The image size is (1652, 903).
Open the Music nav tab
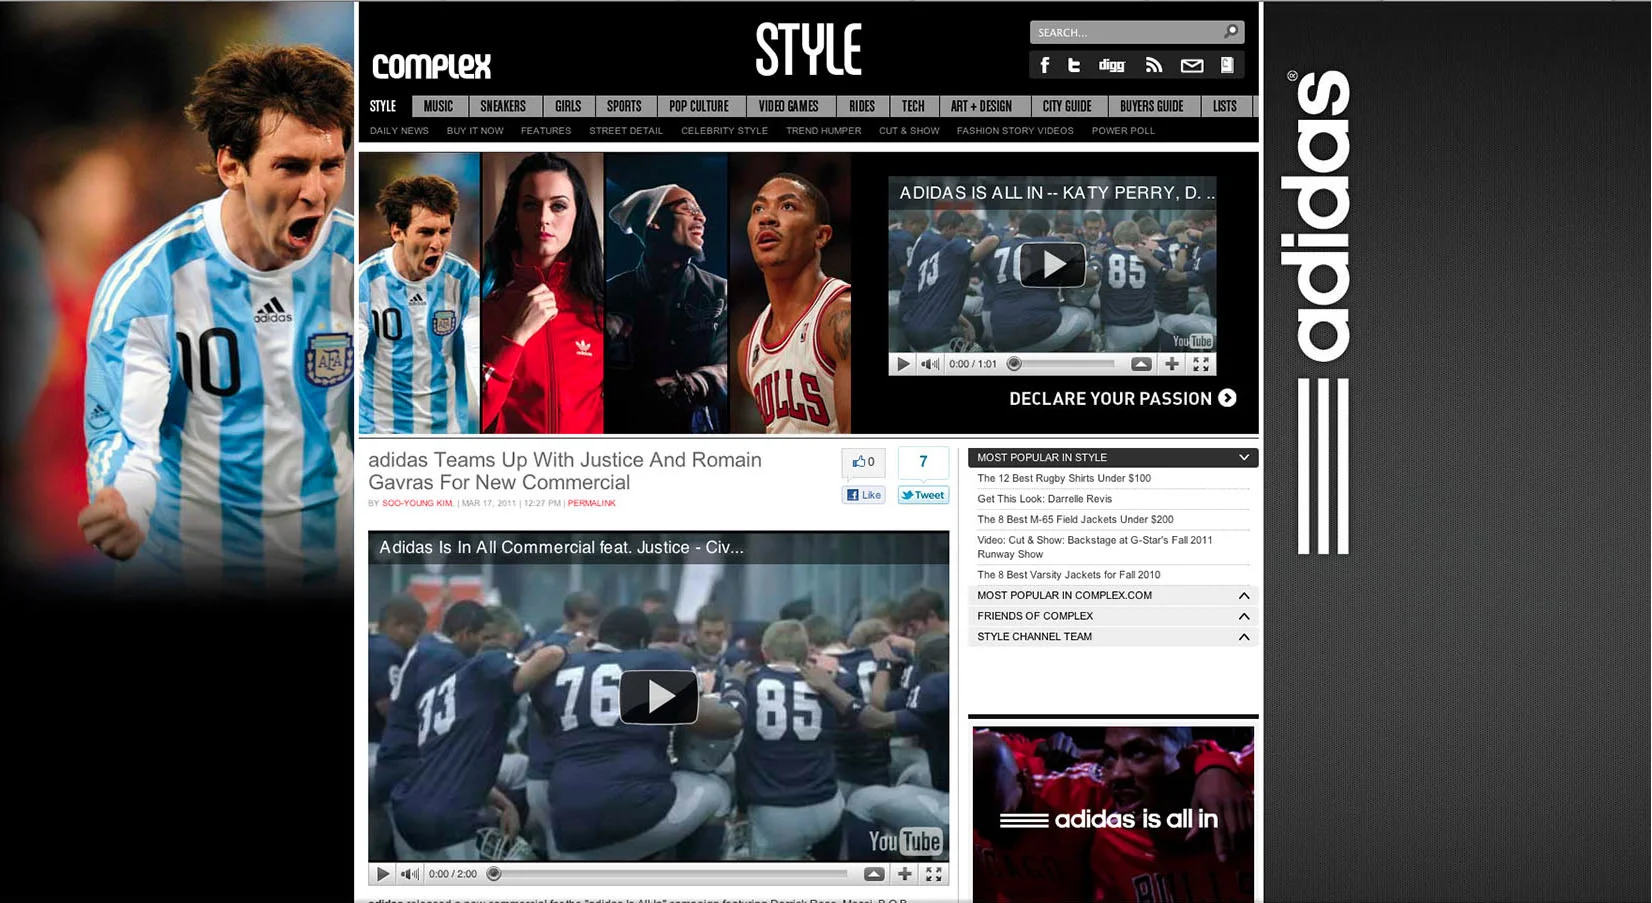pos(438,106)
